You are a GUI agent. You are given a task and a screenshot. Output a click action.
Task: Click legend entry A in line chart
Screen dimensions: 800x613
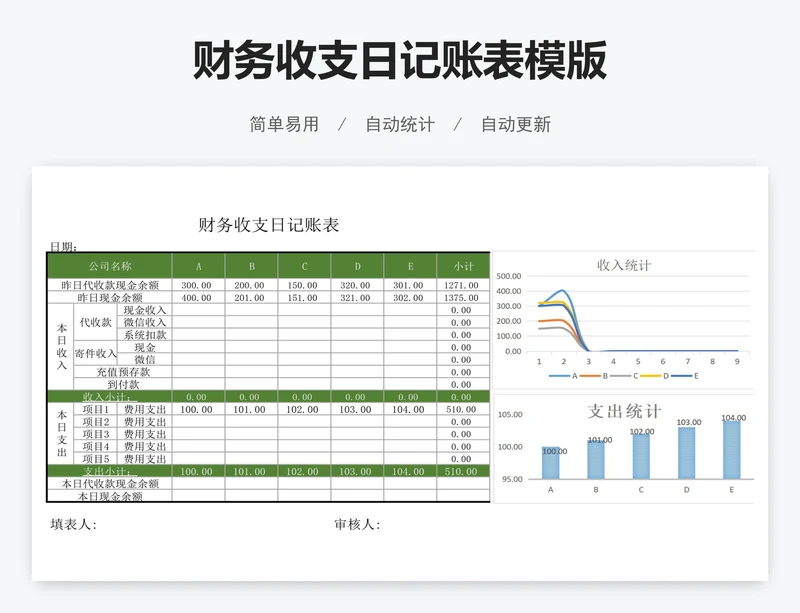pyautogui.click(x=563, y=376)
